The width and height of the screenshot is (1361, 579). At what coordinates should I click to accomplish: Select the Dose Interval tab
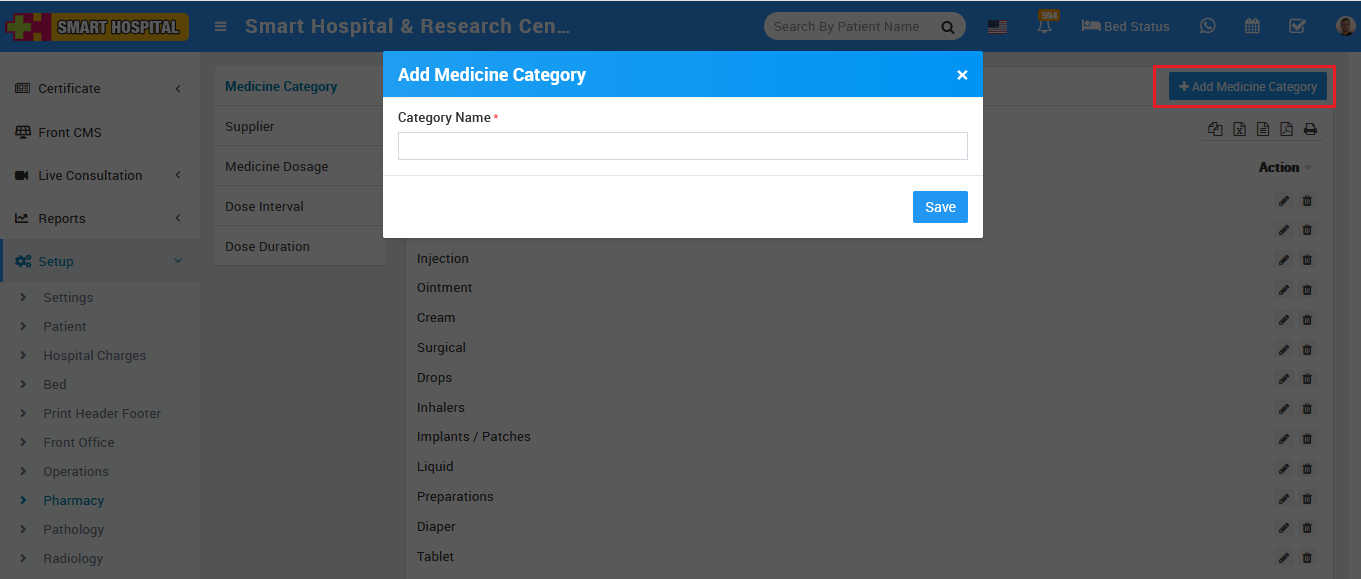tap(264, 207)
